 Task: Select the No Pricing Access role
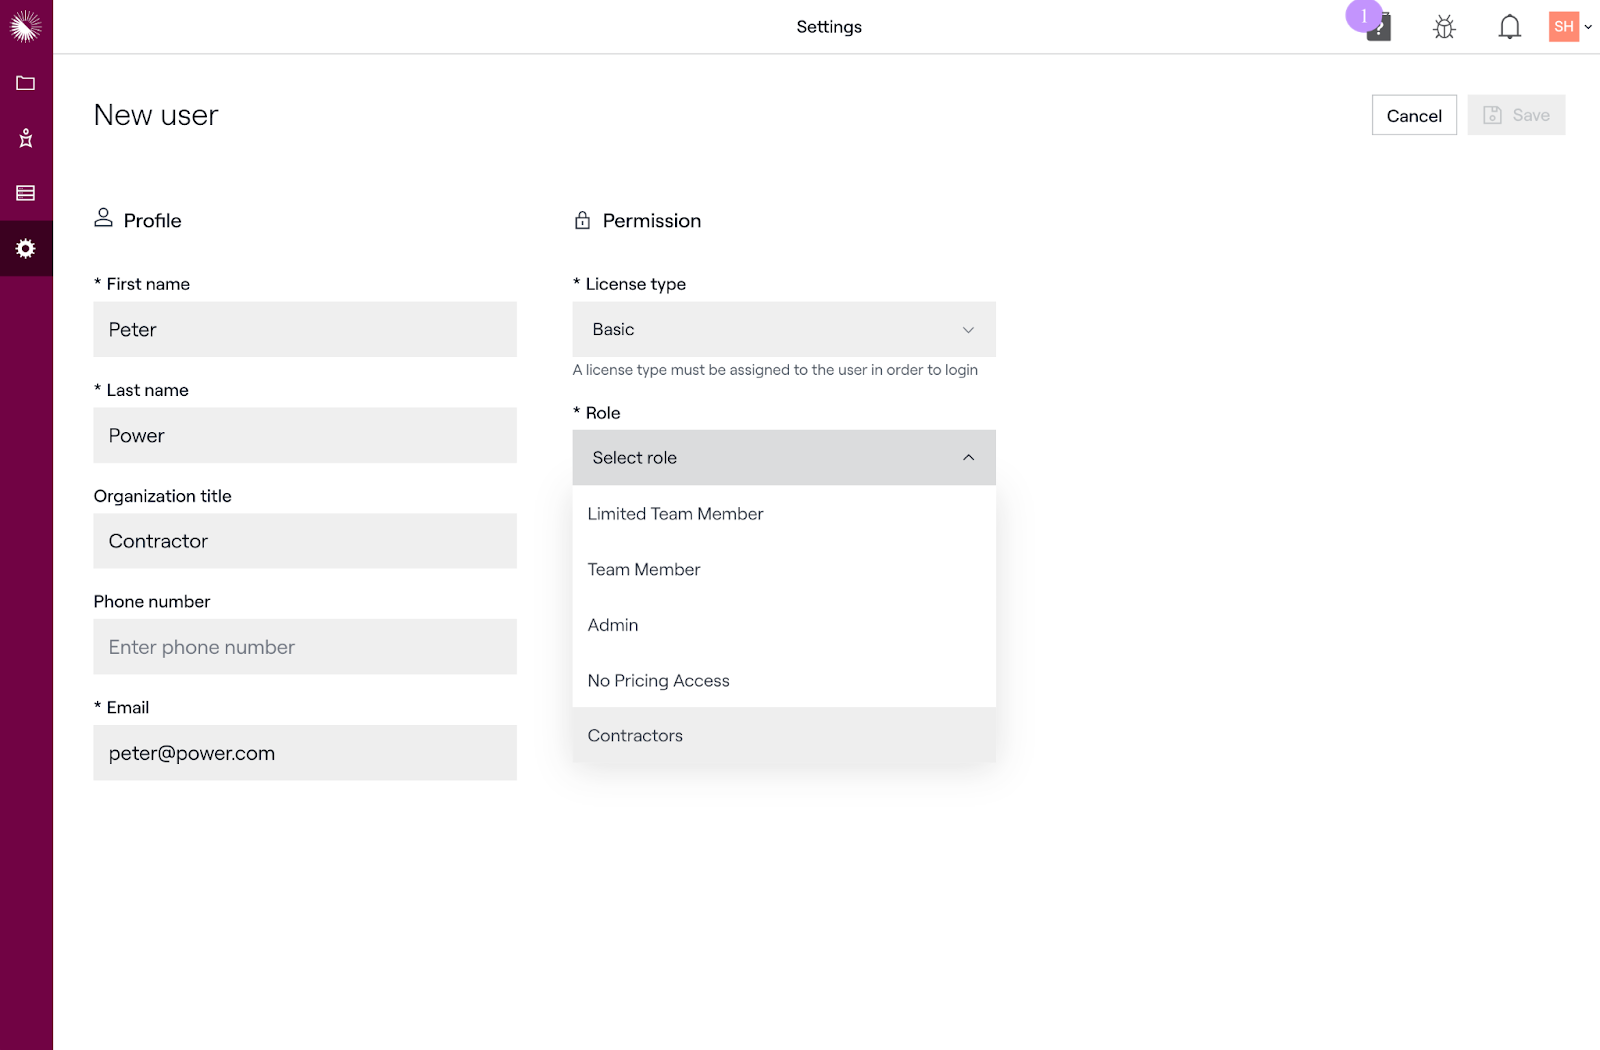[658, 681]
